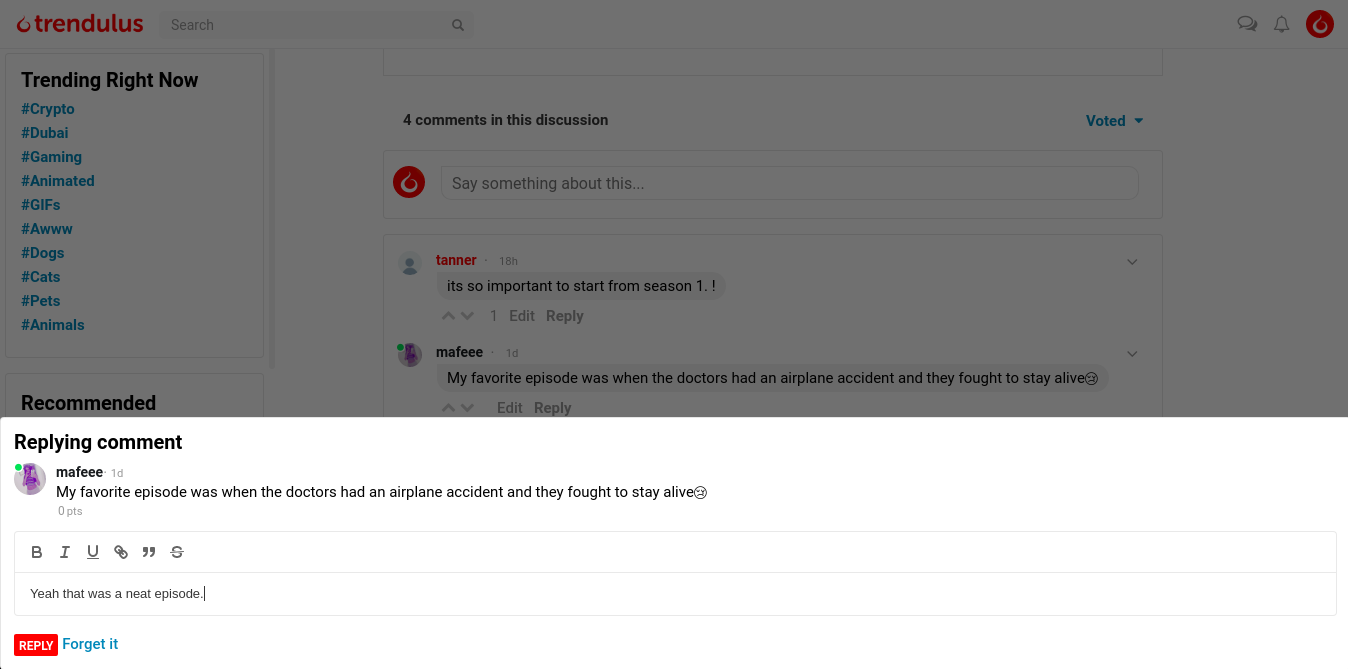
Task: Click the vote count '1' on tanner's comment
Action: [494, 316]
